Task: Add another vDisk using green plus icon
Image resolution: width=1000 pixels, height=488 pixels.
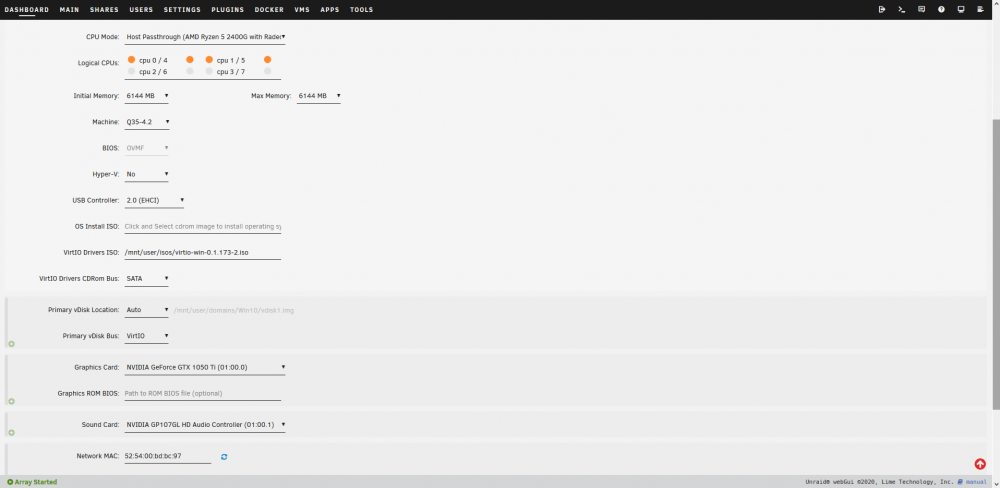Action: click(11, 344)
